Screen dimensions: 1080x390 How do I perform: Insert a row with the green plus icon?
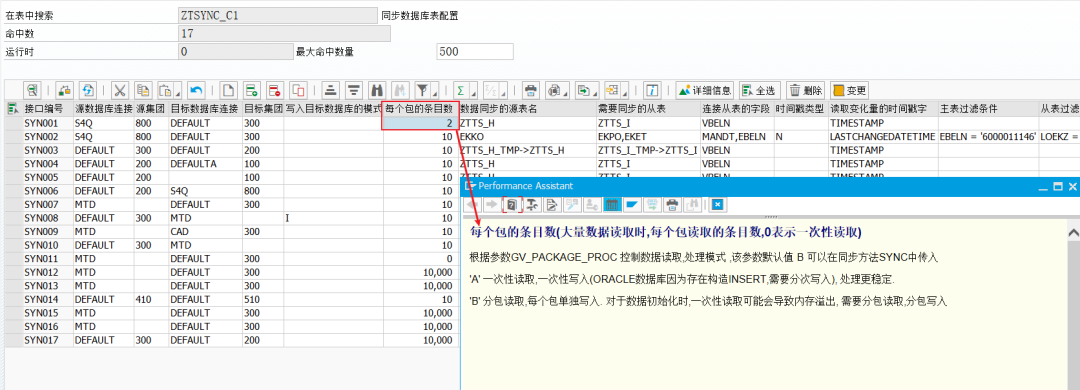click(252, 90)
